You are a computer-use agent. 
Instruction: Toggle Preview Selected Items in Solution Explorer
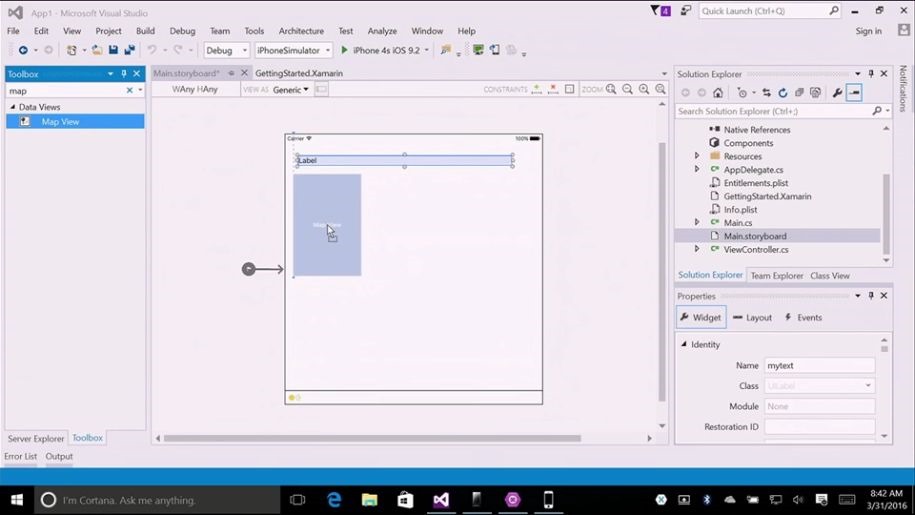854,93
